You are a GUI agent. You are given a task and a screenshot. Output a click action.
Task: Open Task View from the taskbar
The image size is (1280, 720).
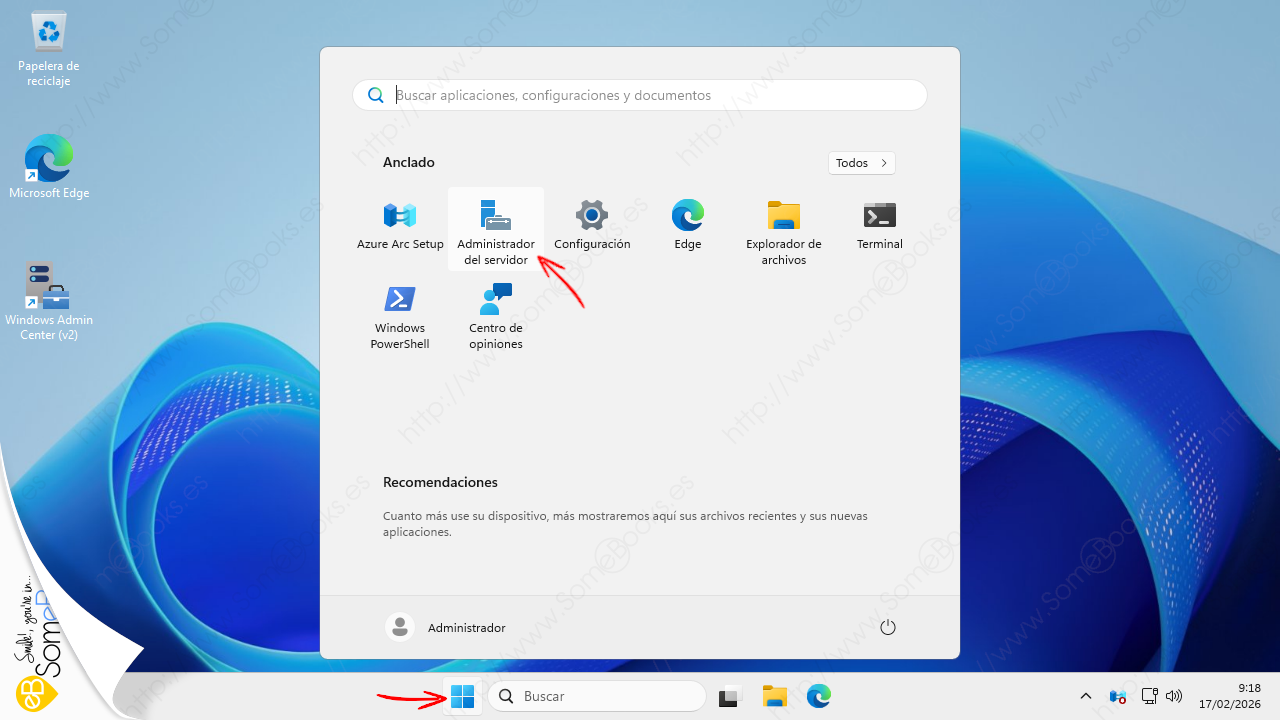730,696
